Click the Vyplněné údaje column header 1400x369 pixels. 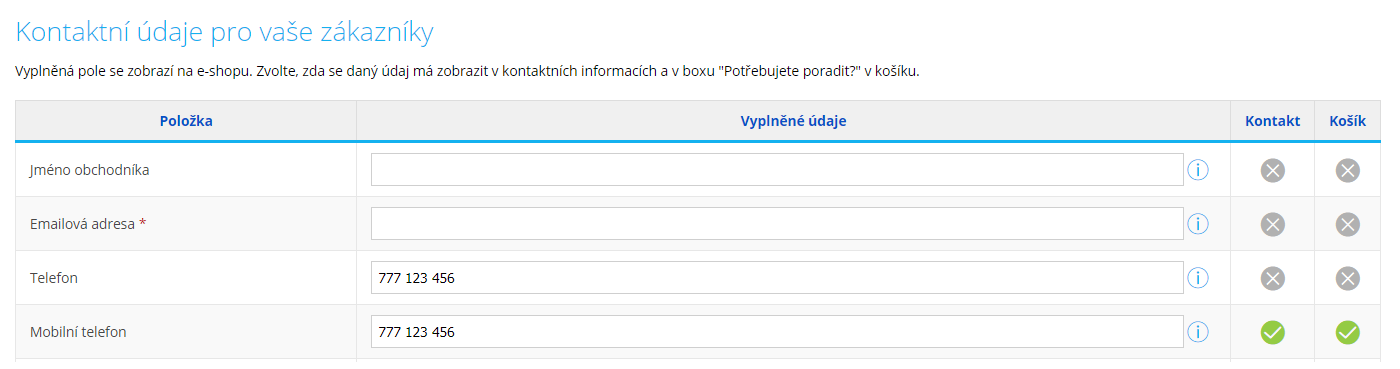(x=793, y=121)
